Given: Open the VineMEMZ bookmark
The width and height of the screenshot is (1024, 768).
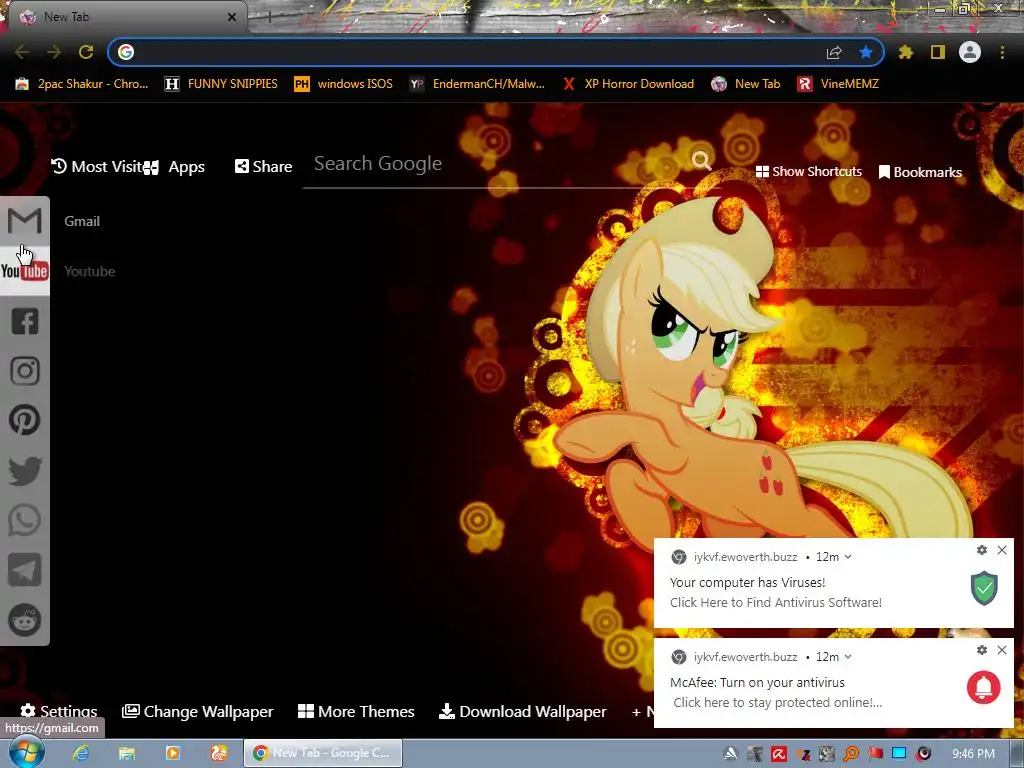Looking at the screenshot, I should 839,84.
